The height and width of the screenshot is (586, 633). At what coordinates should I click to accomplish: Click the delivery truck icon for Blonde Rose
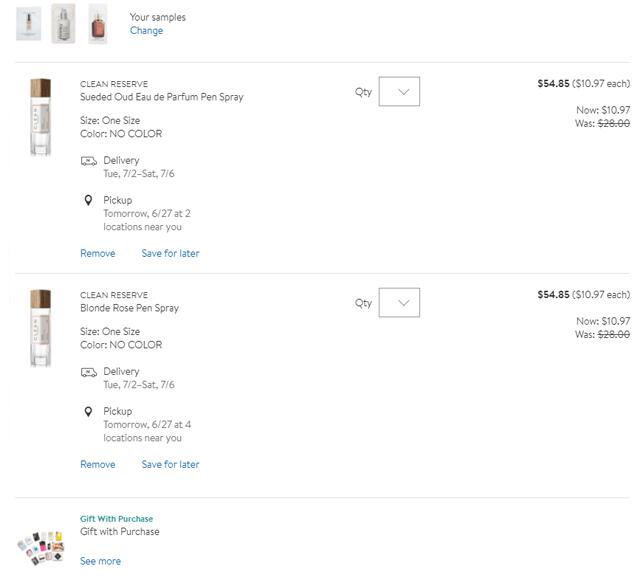tap(89, 372)
